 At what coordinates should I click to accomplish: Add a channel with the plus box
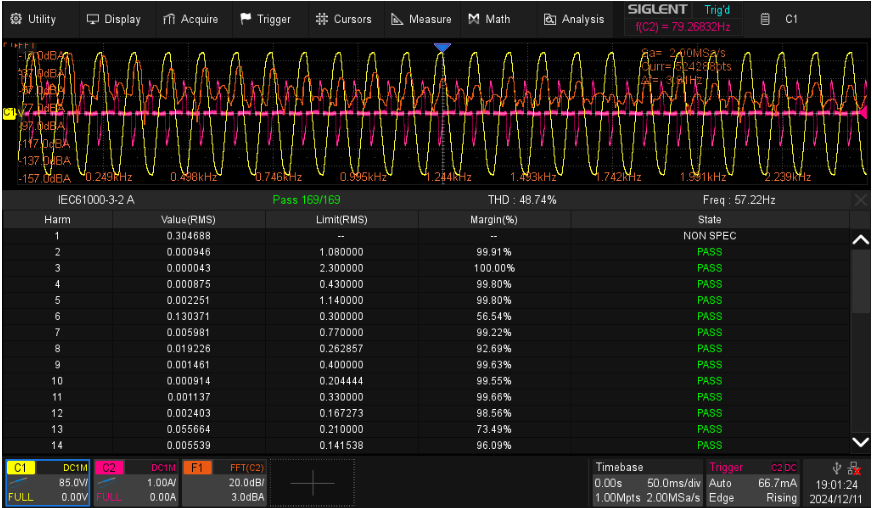tap(313, 482)
